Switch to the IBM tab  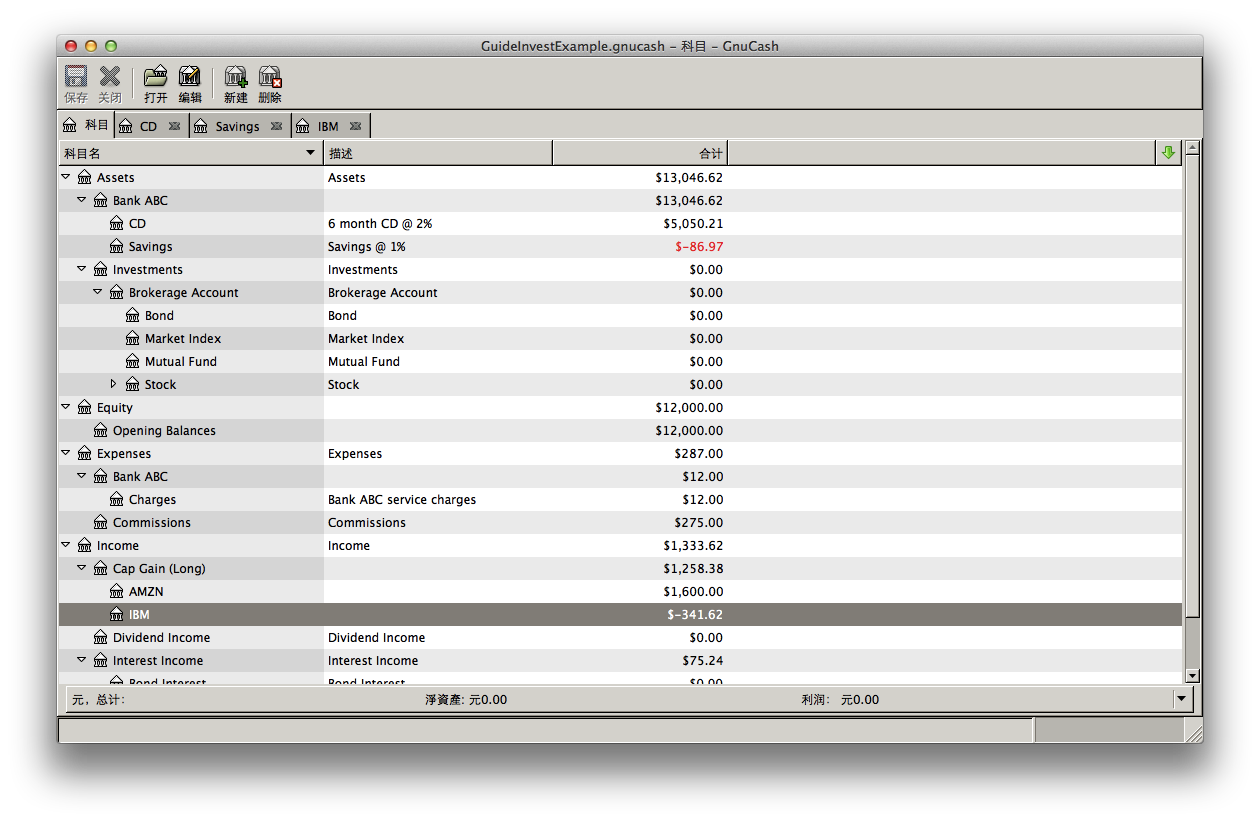(328, 127)
